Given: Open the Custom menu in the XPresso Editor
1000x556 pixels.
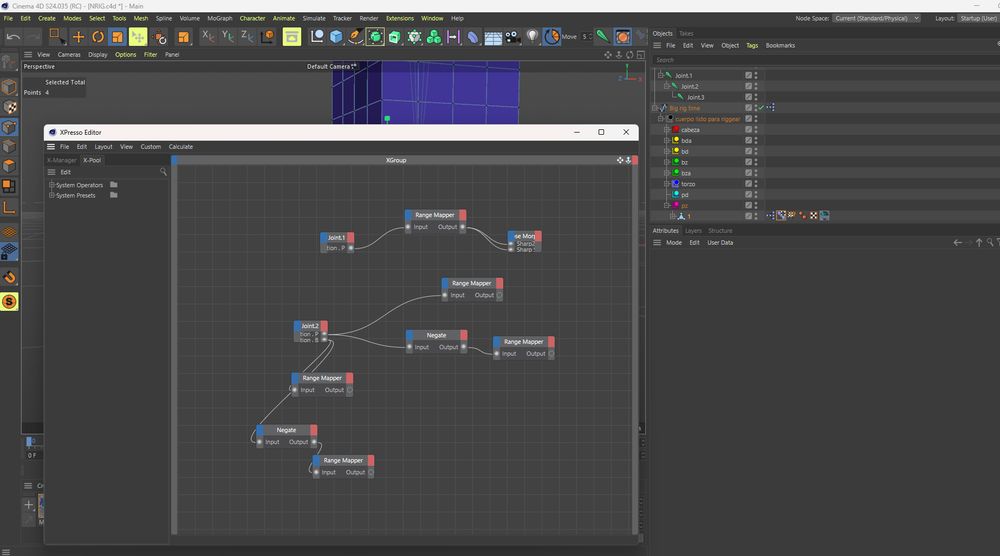Looking at the screenshot, I should click(x=151, y=147).
